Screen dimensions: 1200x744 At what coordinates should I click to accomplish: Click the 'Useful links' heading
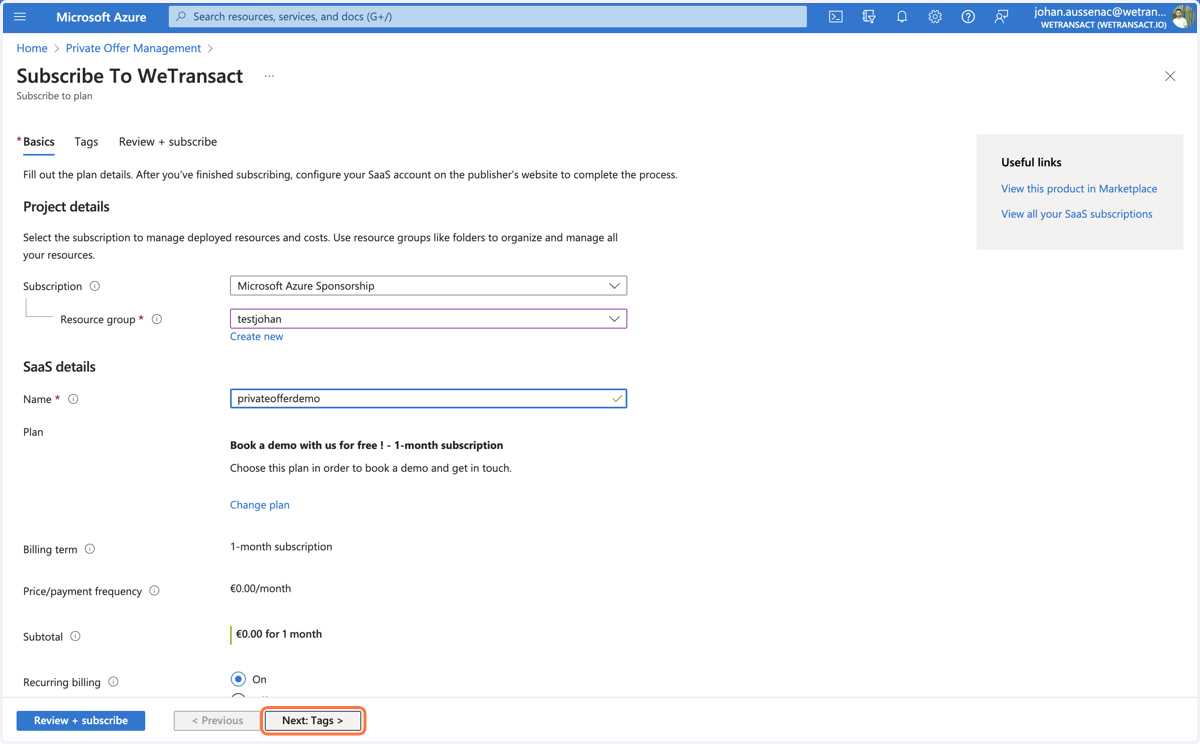click(x=1031, y=162)
